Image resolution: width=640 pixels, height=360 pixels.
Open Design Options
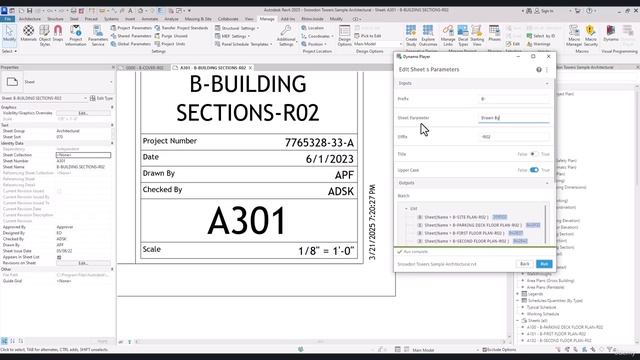tap(344, 35)
